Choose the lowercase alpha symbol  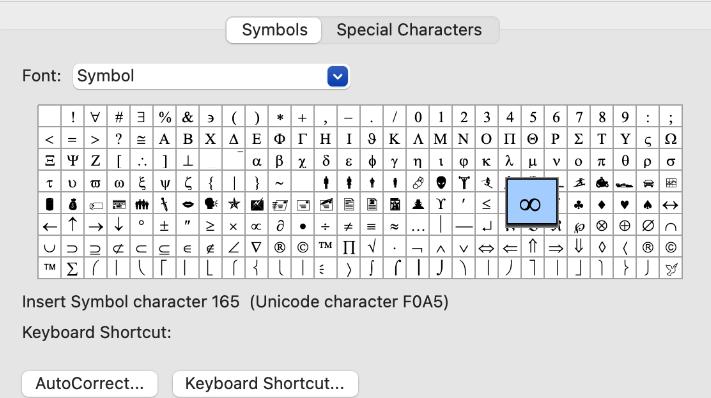256,161
